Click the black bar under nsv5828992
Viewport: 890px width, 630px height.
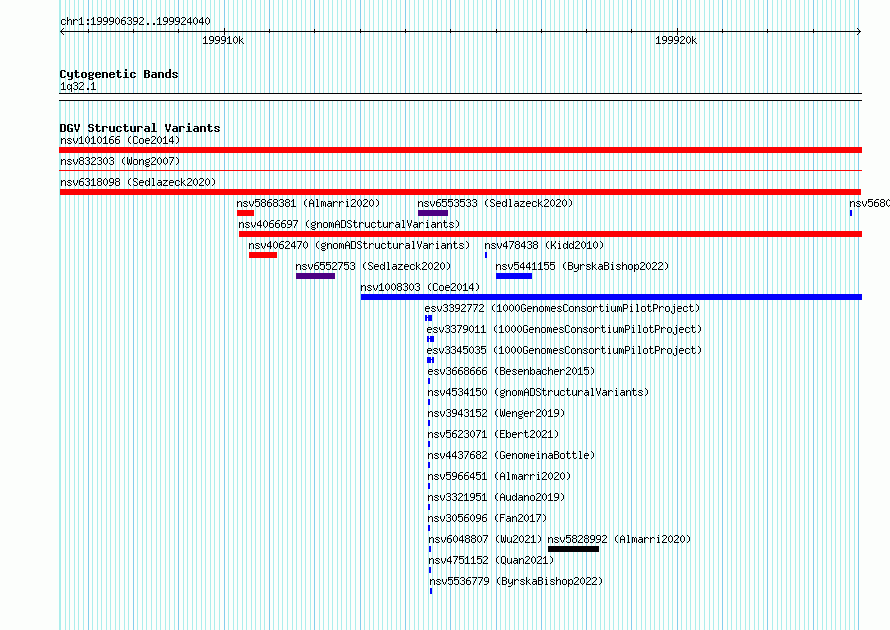click(x=573, y=549)
